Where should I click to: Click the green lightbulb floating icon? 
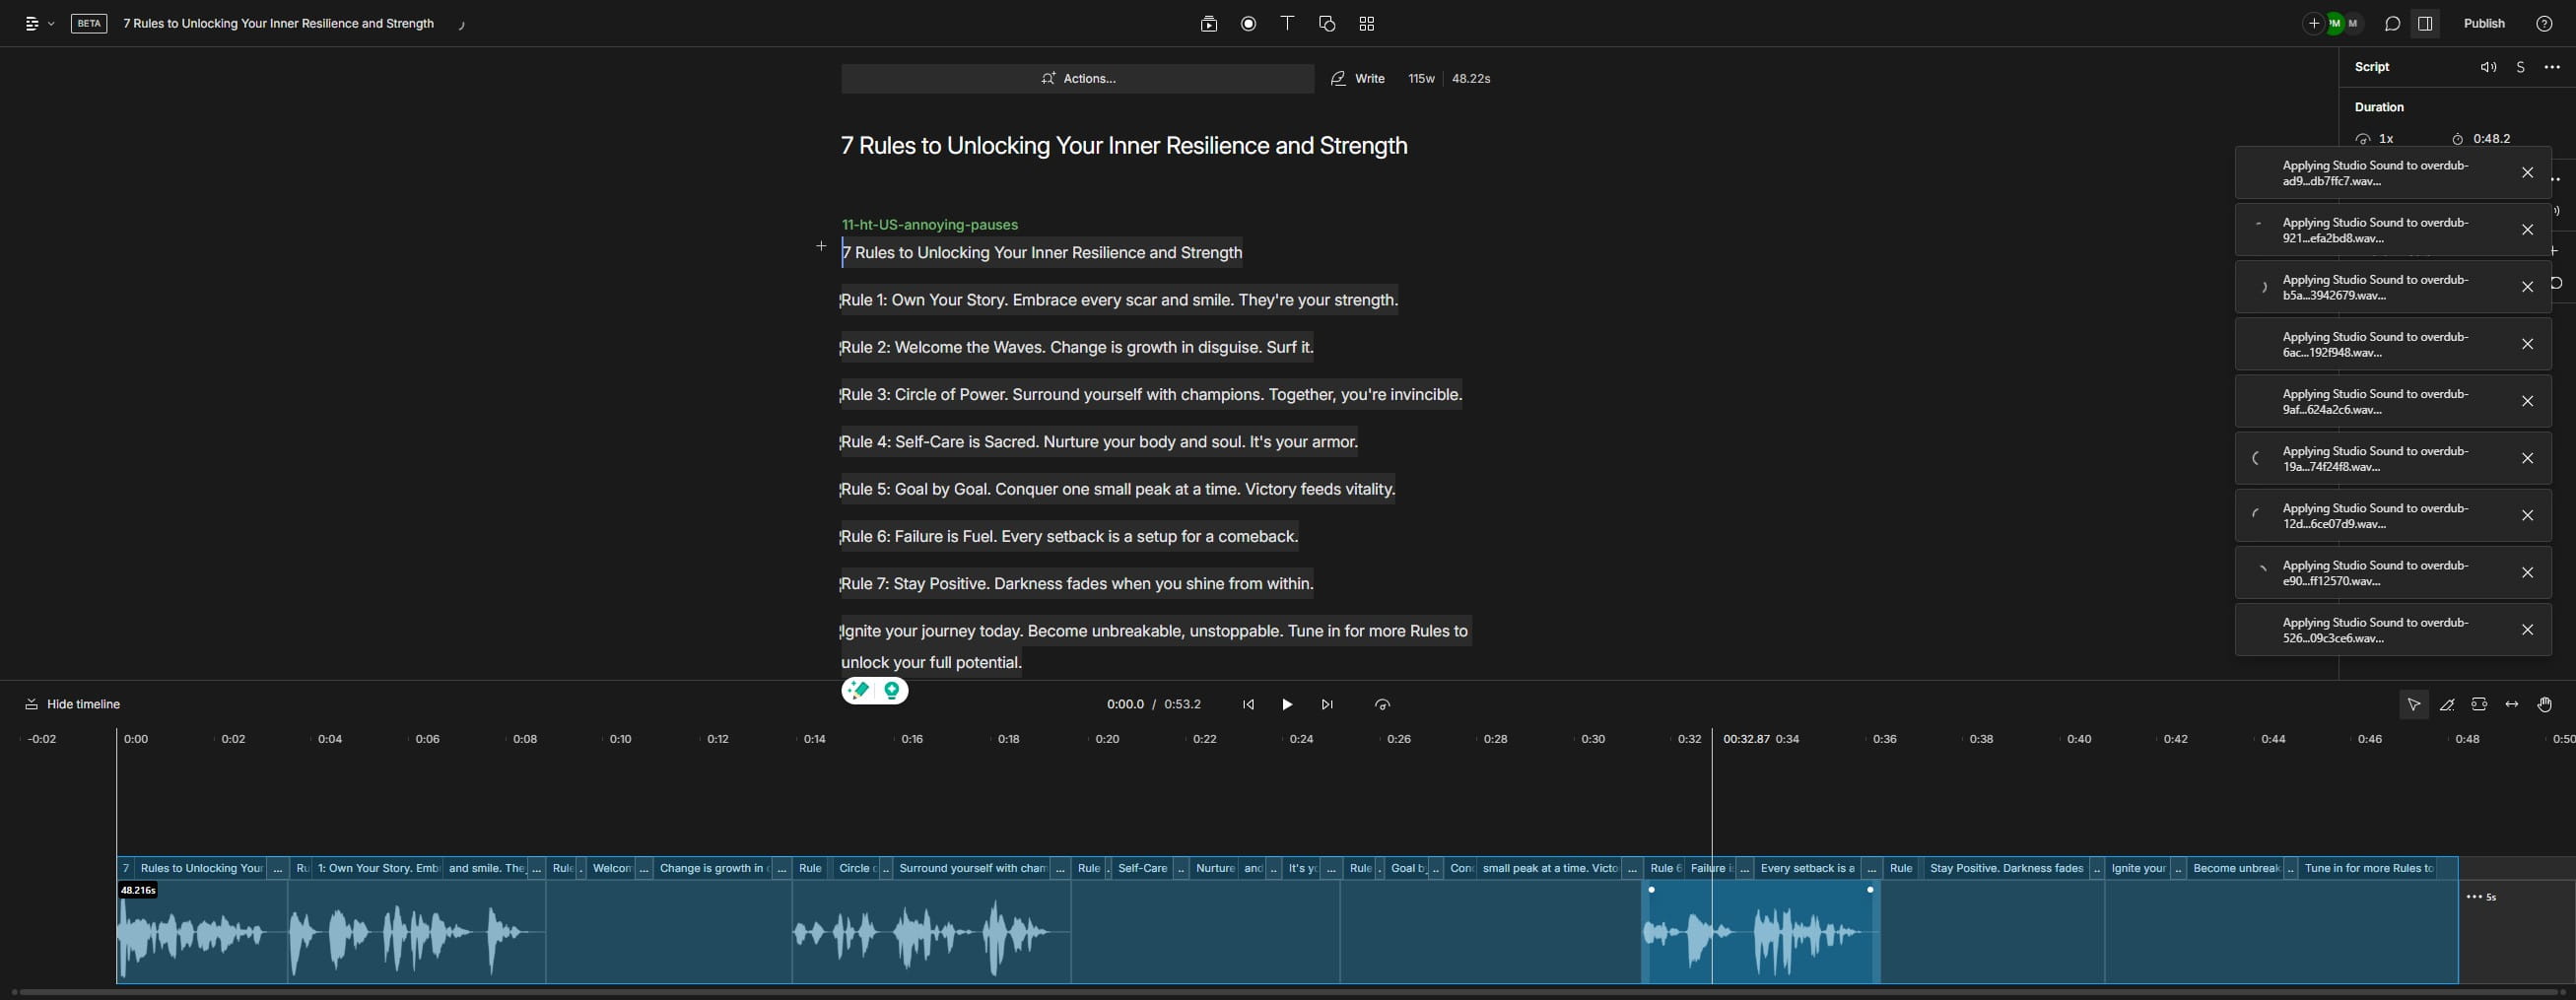tap(891, 690)
